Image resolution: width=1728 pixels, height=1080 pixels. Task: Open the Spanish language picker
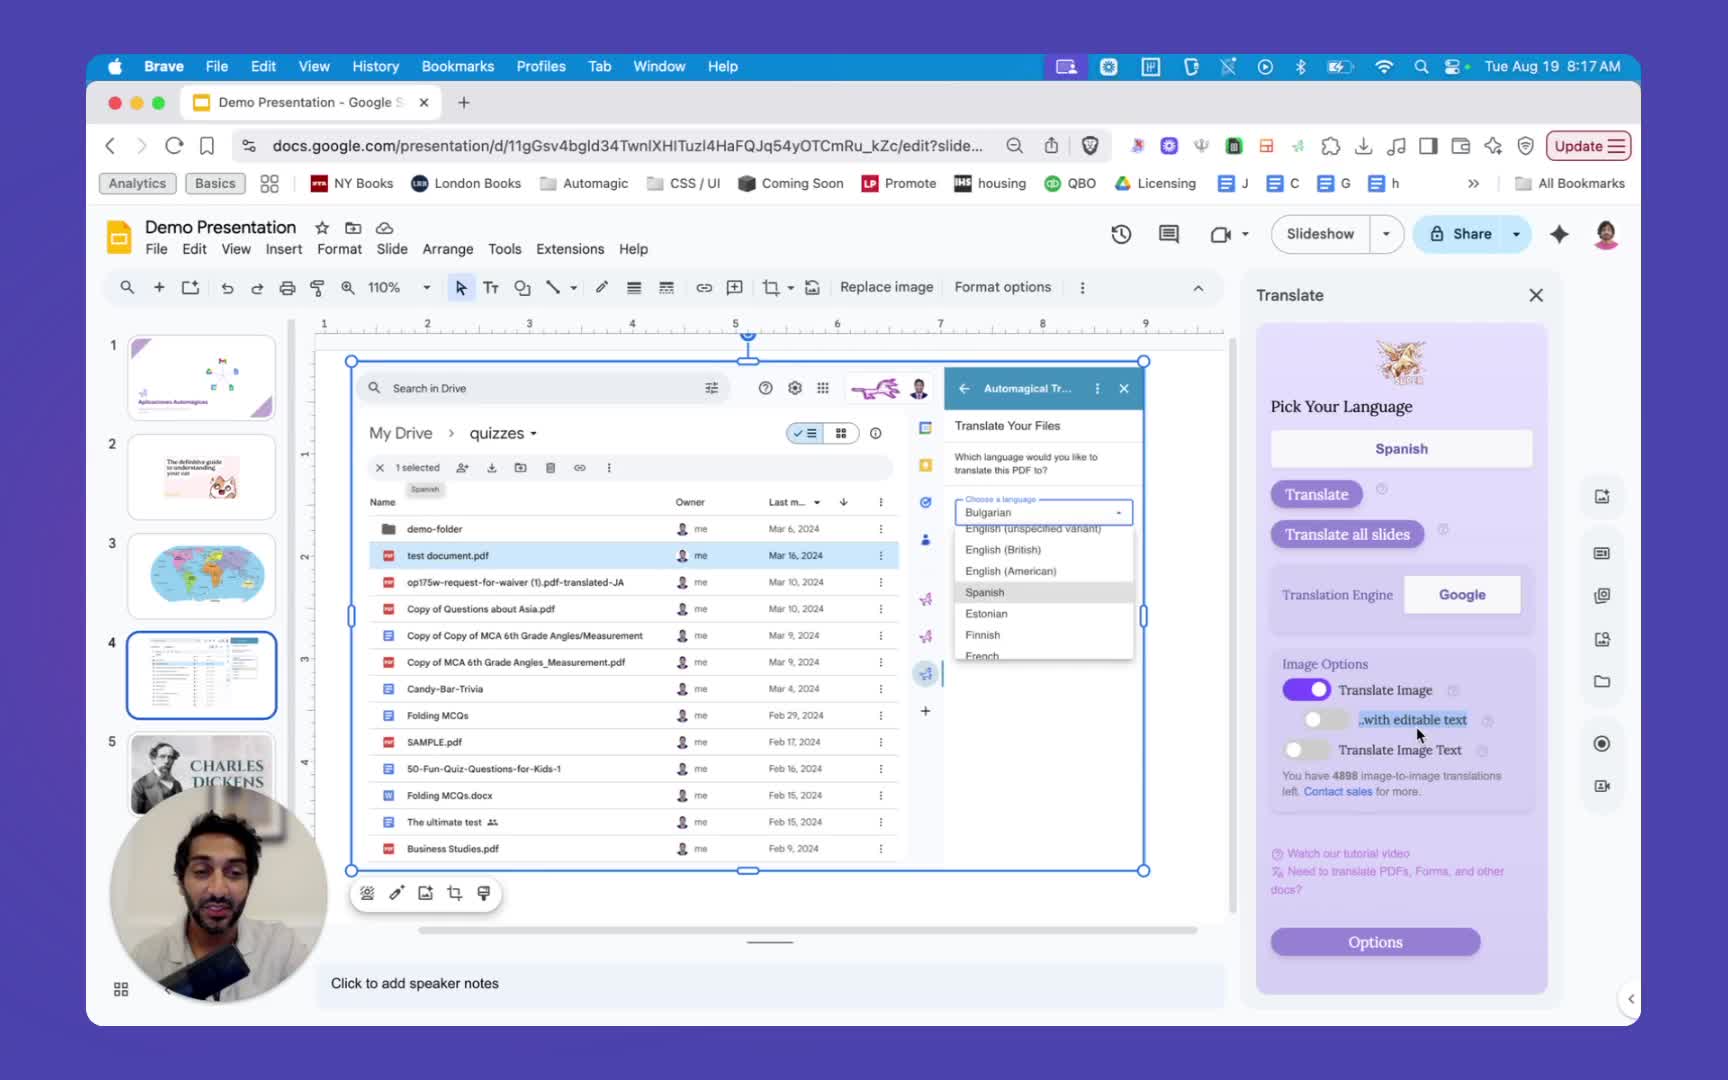pyautogui.click(x=1401, y=449)
